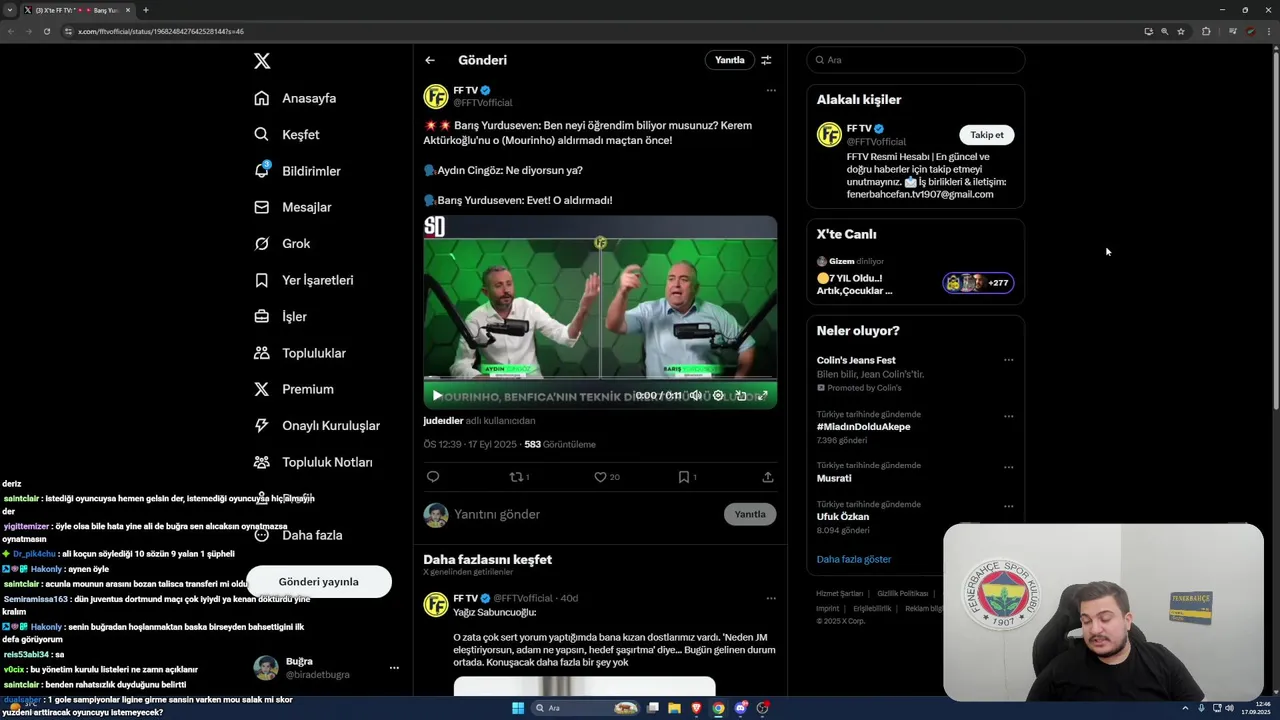Open options for #MiadınDolduAkepe trend
Image resolution: width=1280 pixels, height=720 pixels.
coord(1009,416)
